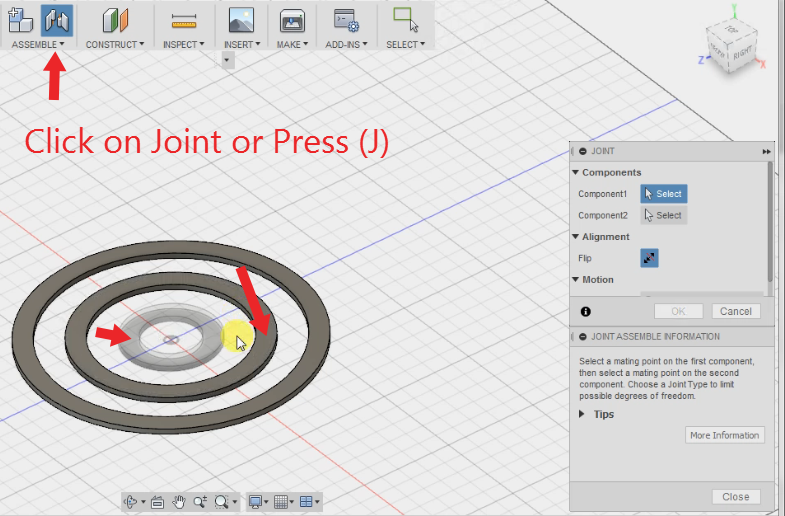The height and width of the screenshot is (516, 785).
Task: Click the Component2 Select button
Action: [x=663, y=215]
